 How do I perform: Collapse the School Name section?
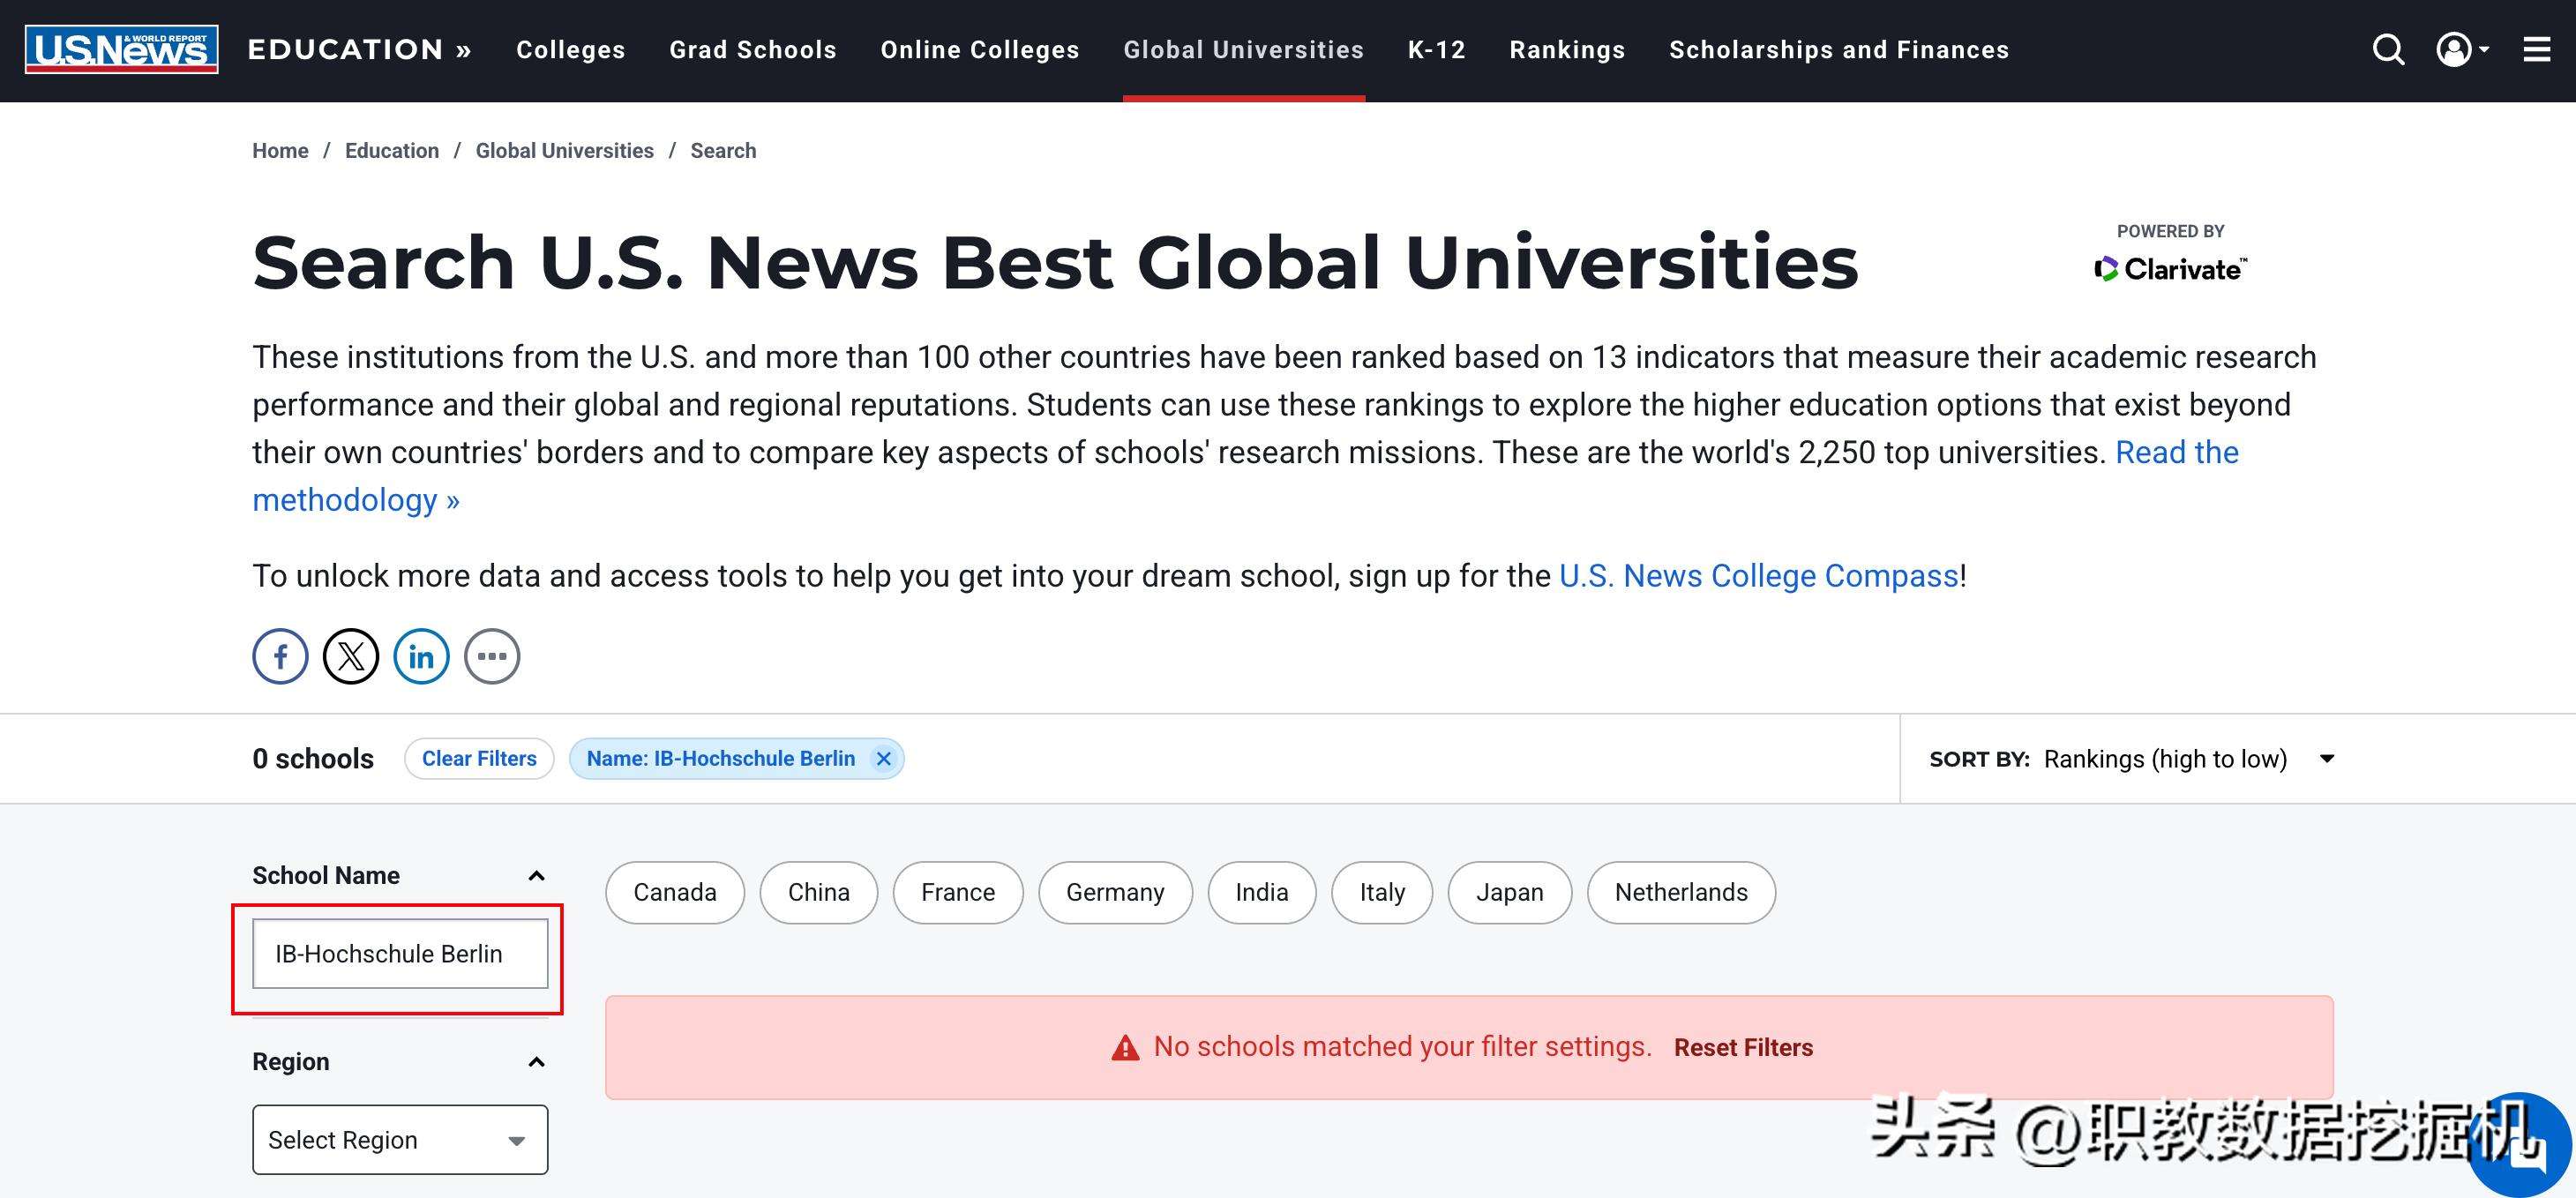point(536,876)
